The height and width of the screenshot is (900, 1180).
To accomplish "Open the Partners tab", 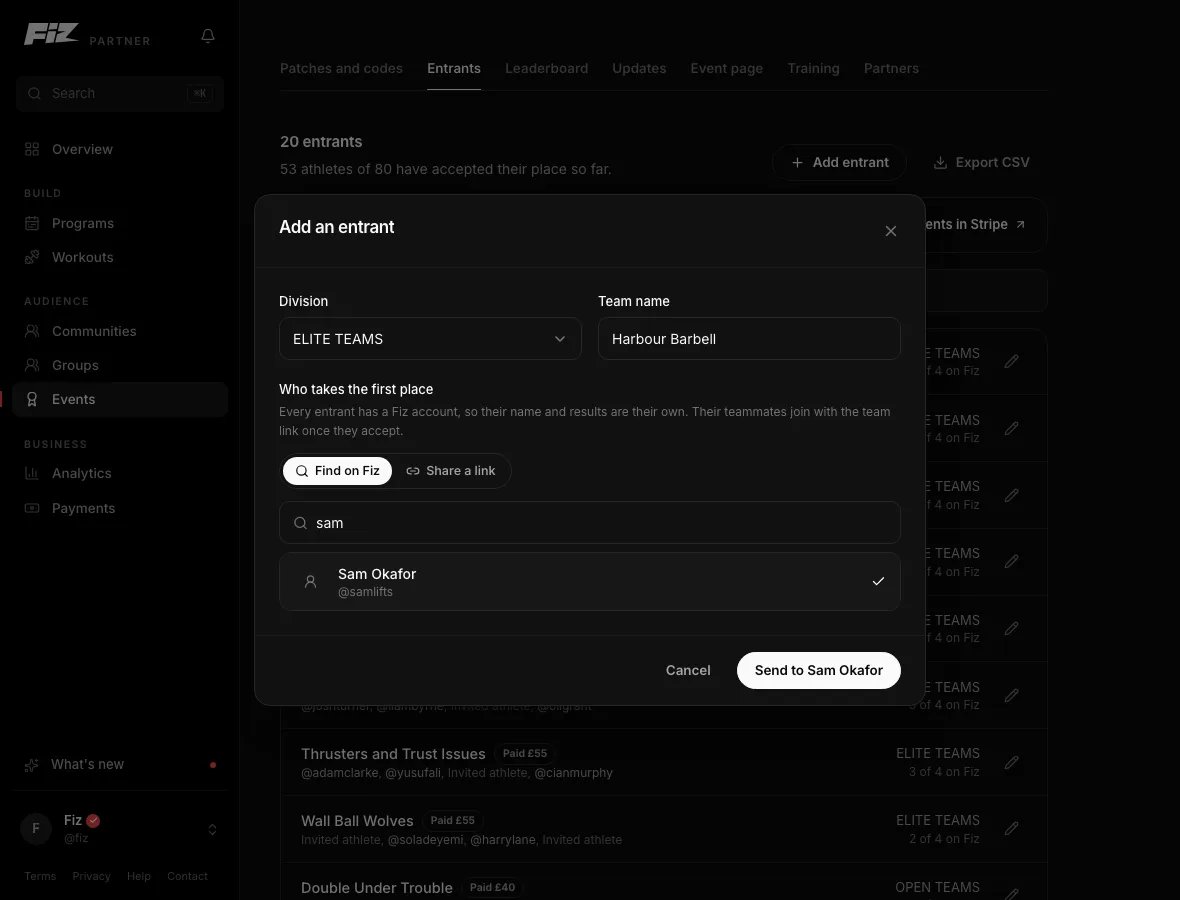I will [891, 68].
